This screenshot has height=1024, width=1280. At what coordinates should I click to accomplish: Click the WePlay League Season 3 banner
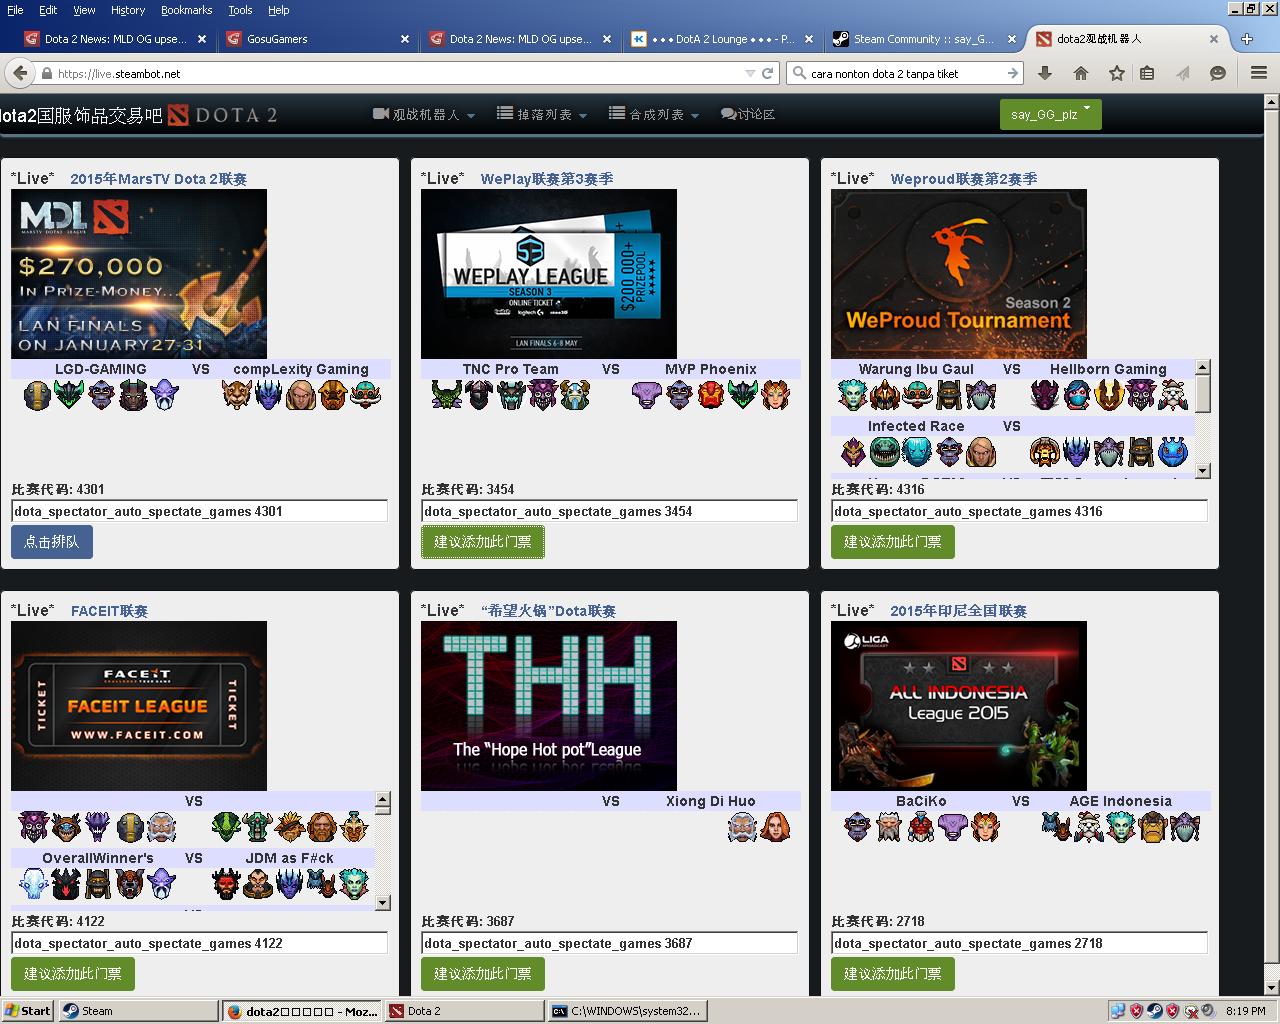(x=548, y=273)
